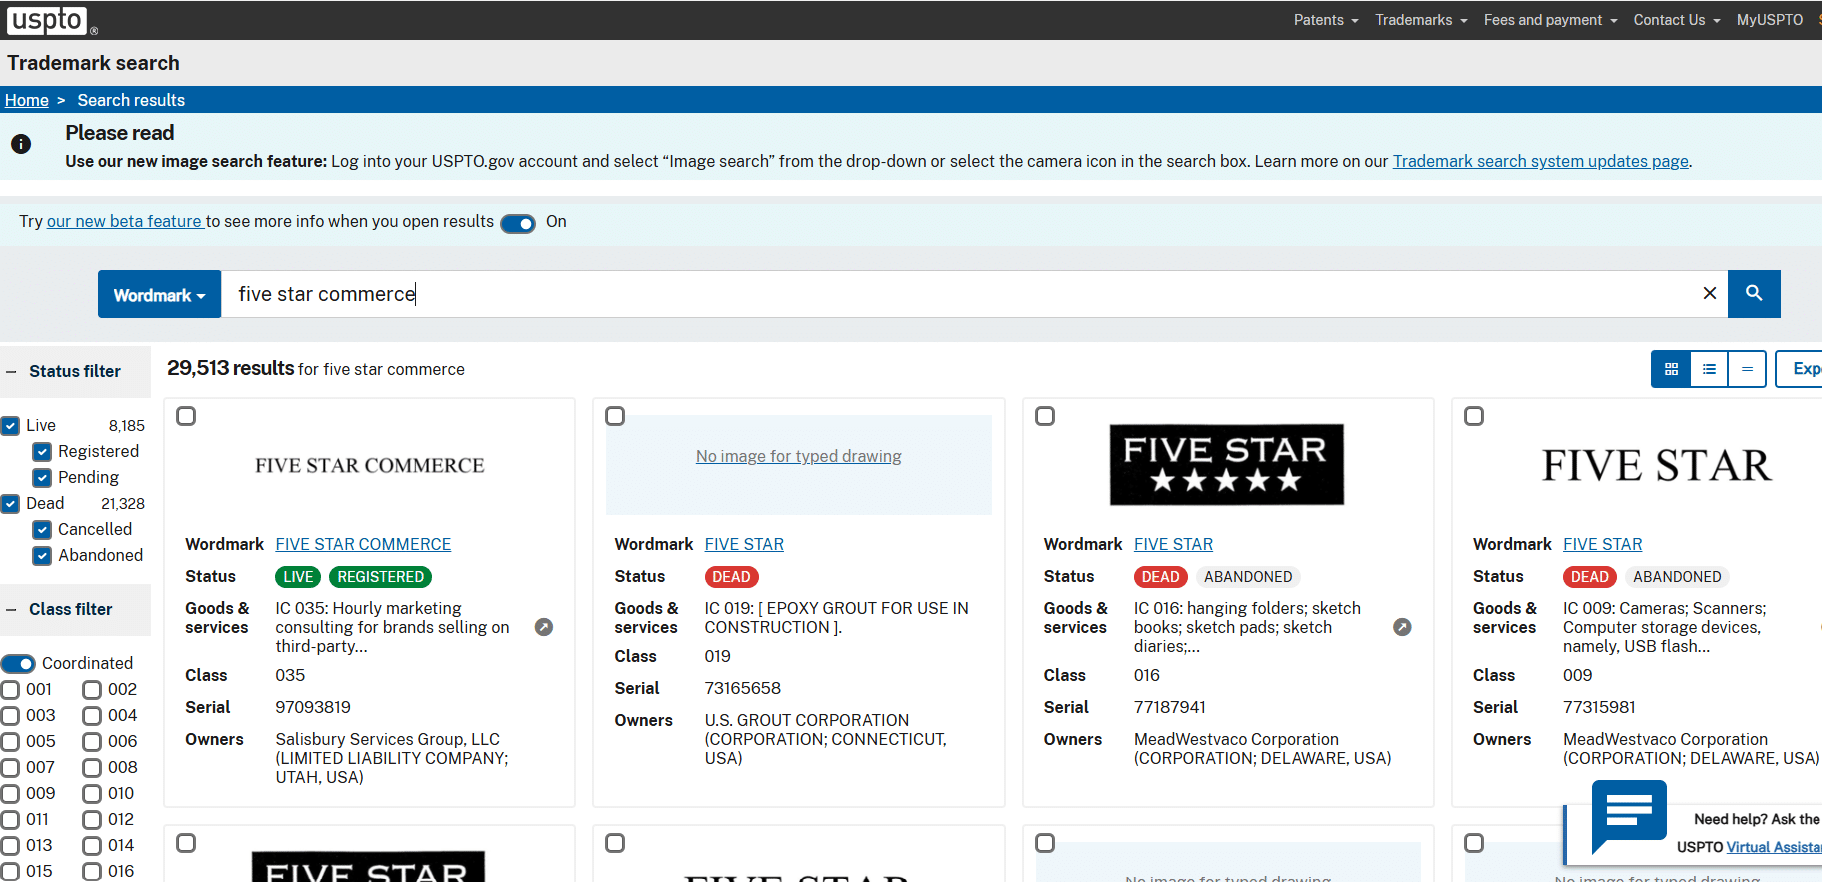The width and height of the screenshot is (1822, 882).
Task: Check class 005 checkbox
Action: (10, 742)
